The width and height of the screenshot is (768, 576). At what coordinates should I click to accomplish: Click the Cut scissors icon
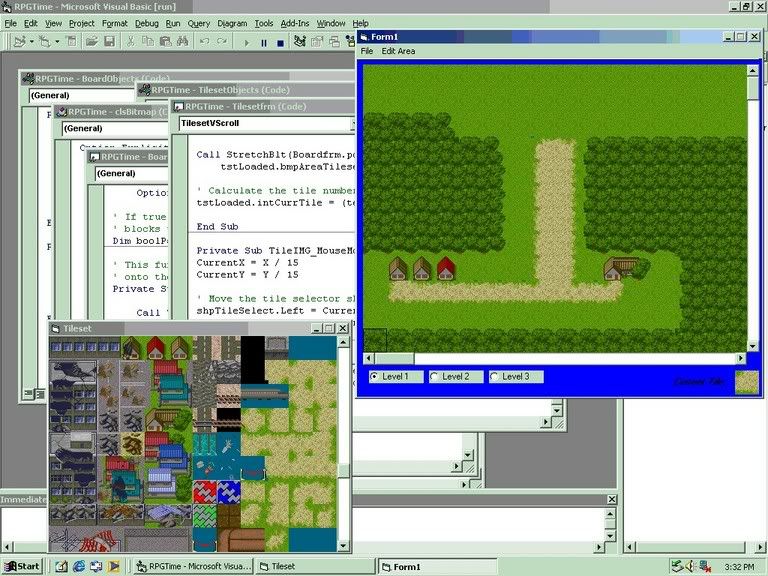coord(130,42)
